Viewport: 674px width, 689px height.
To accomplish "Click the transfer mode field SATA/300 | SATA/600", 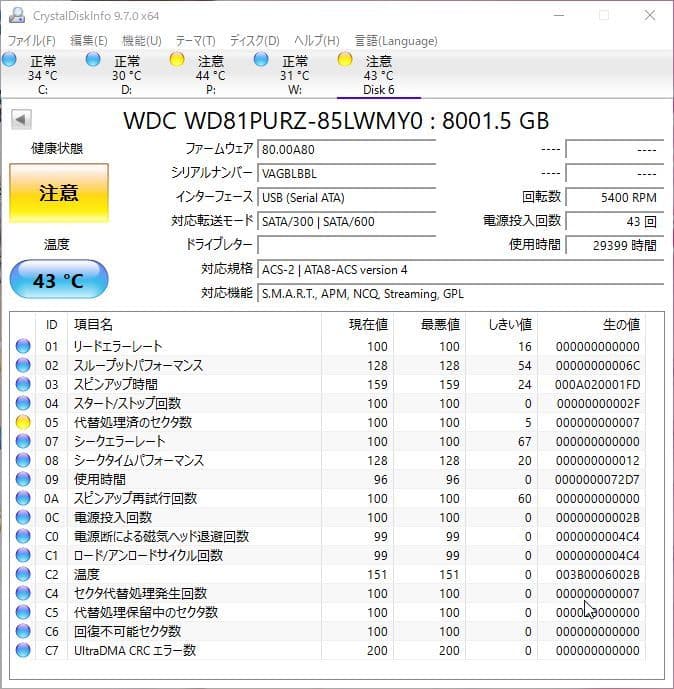I will click(x=347, y=221).
